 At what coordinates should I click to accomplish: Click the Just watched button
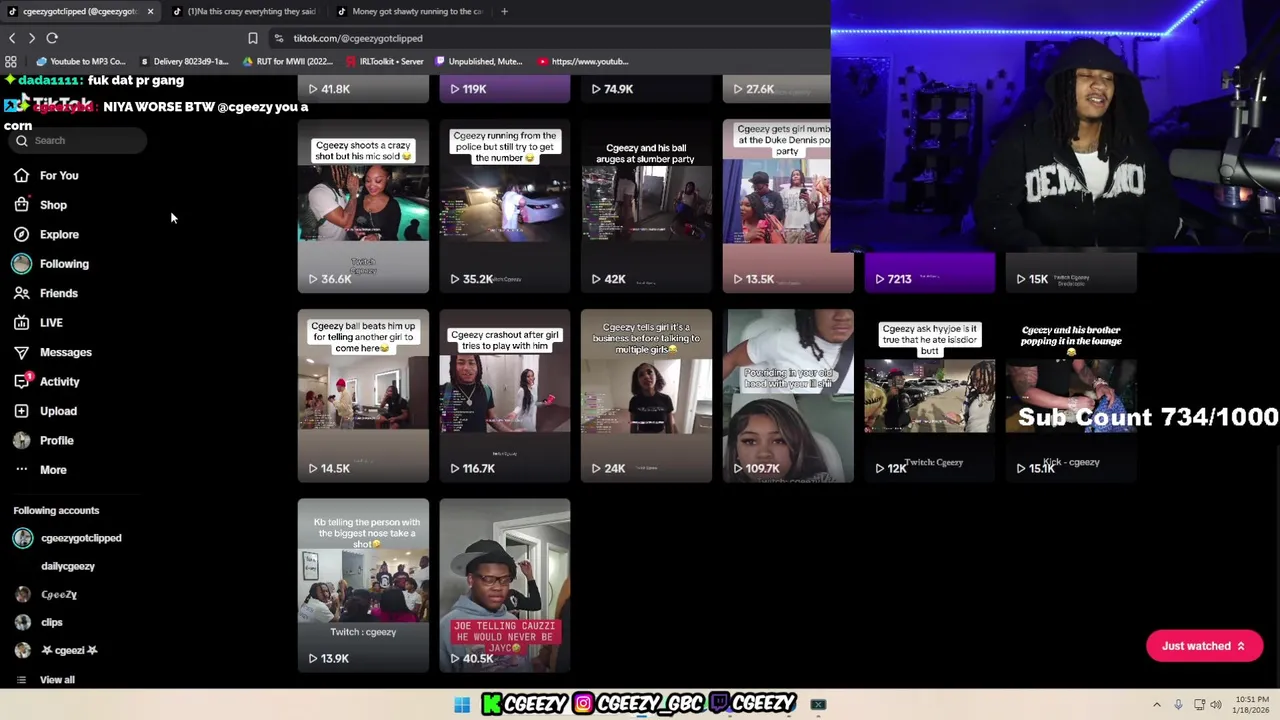[x=1204, y=646]
